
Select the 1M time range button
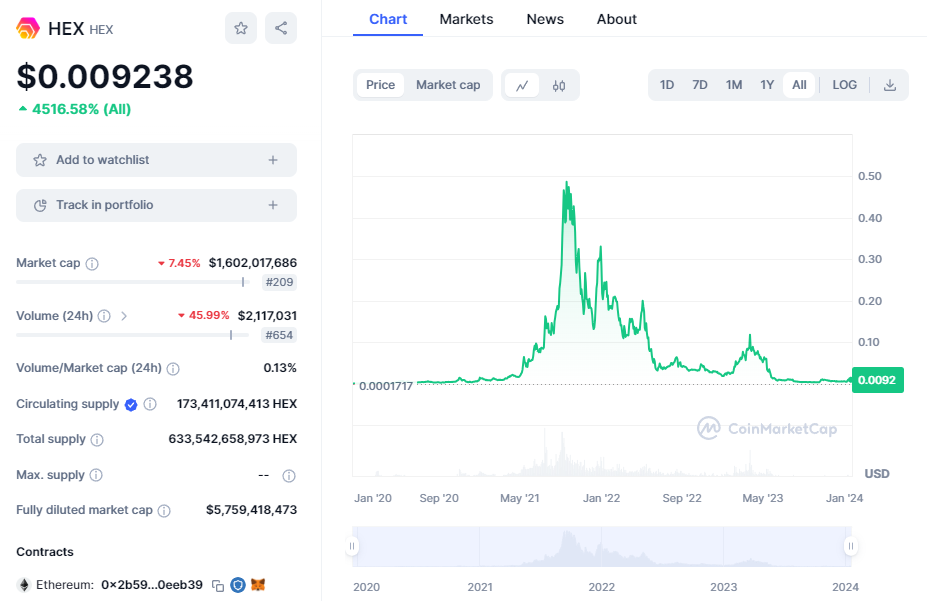734,85
